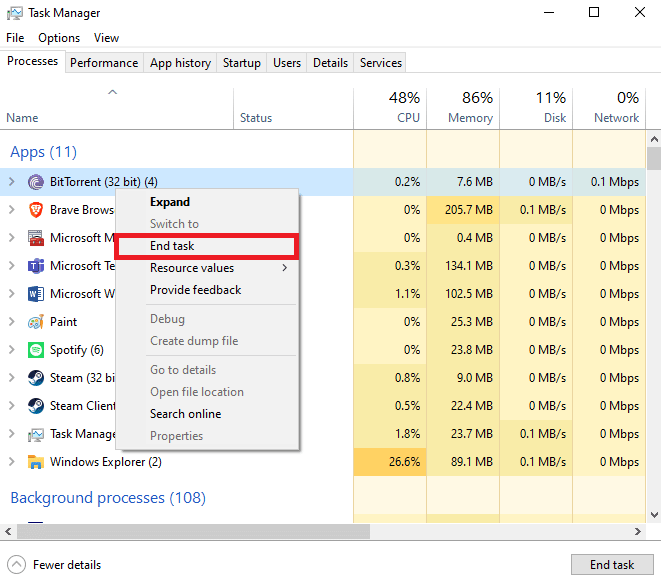Expand the Microsoft Teams process group
This screenshot has width=661, height=587.
tap(12, 266)
